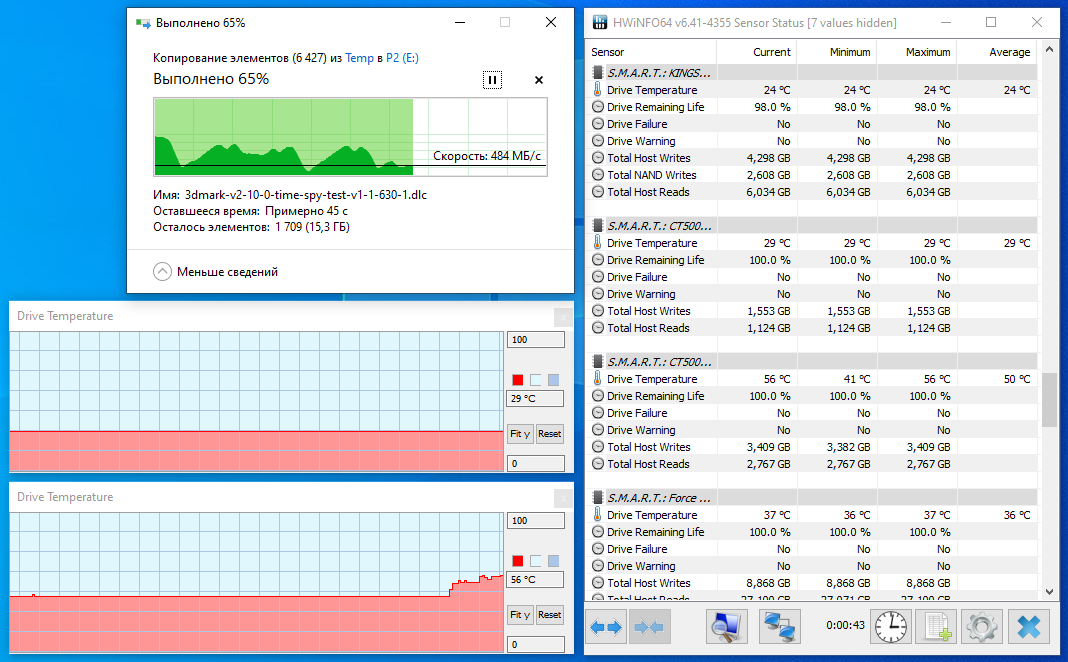Click the blue double-arrow navigation icon
The image size is (1068, 662).
click(x=606, y=626)
